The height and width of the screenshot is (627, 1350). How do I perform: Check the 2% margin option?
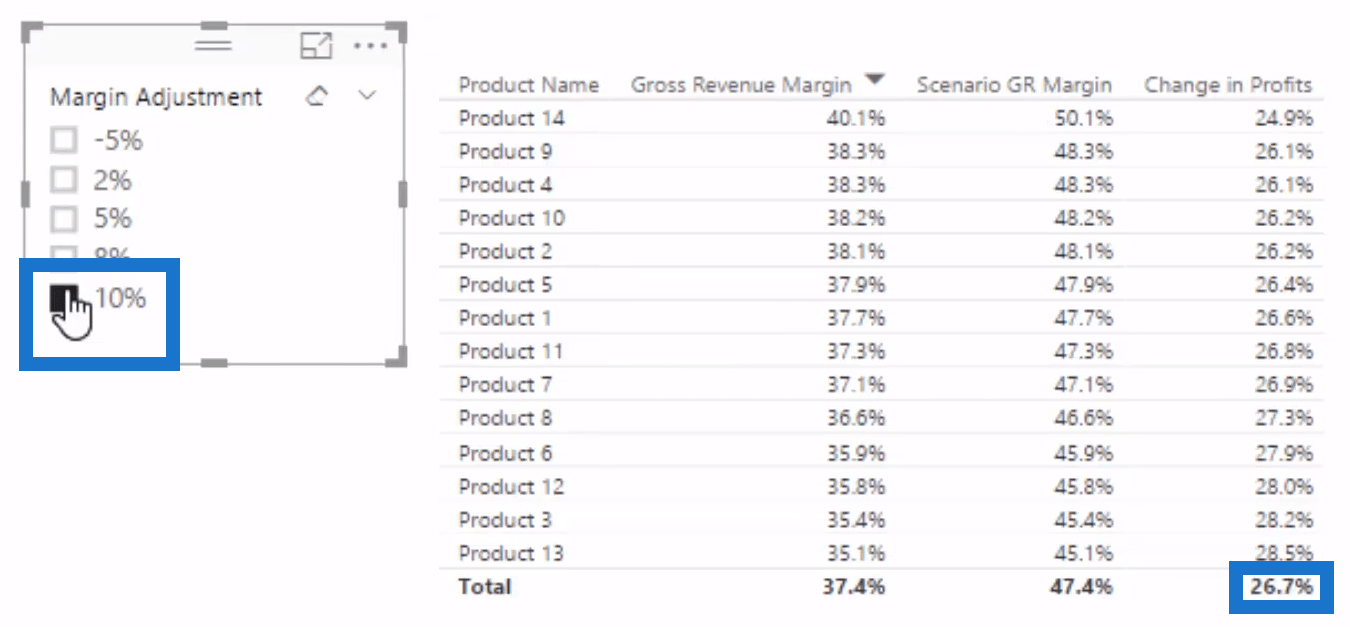pos(64,180)
